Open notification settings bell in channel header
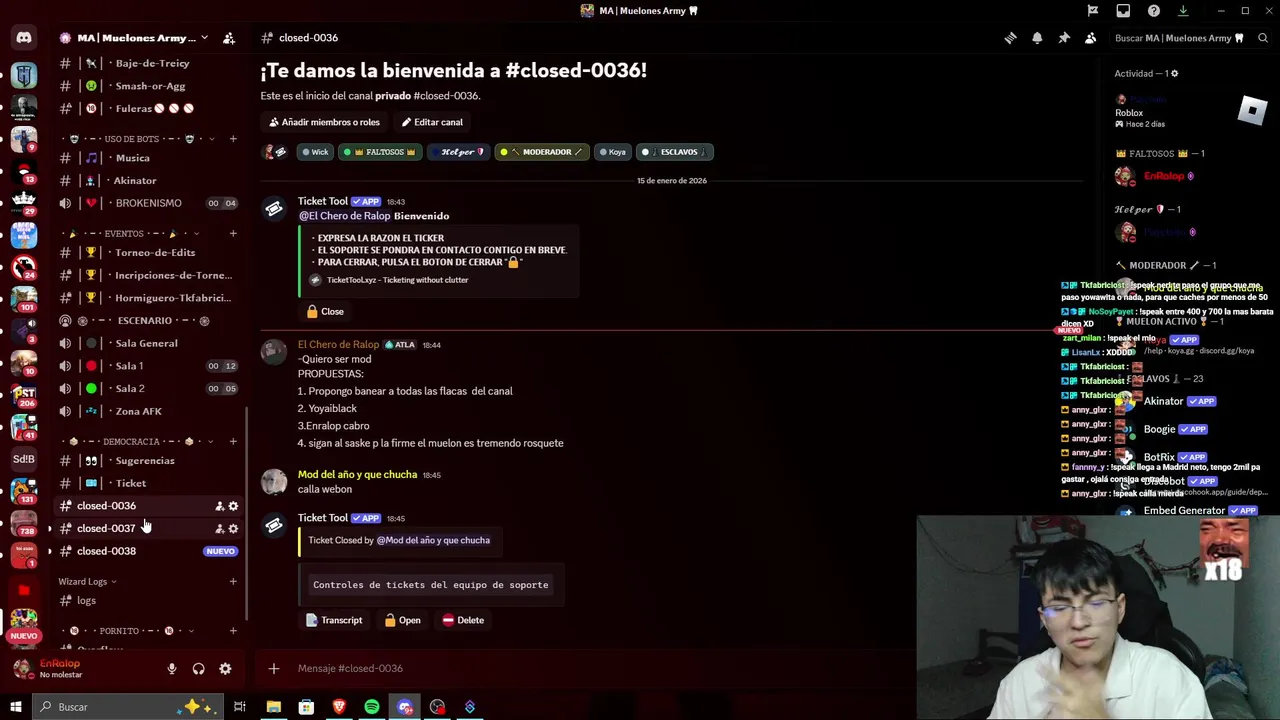Screen dimensions: 1280x720 [x=1037, y=38]
